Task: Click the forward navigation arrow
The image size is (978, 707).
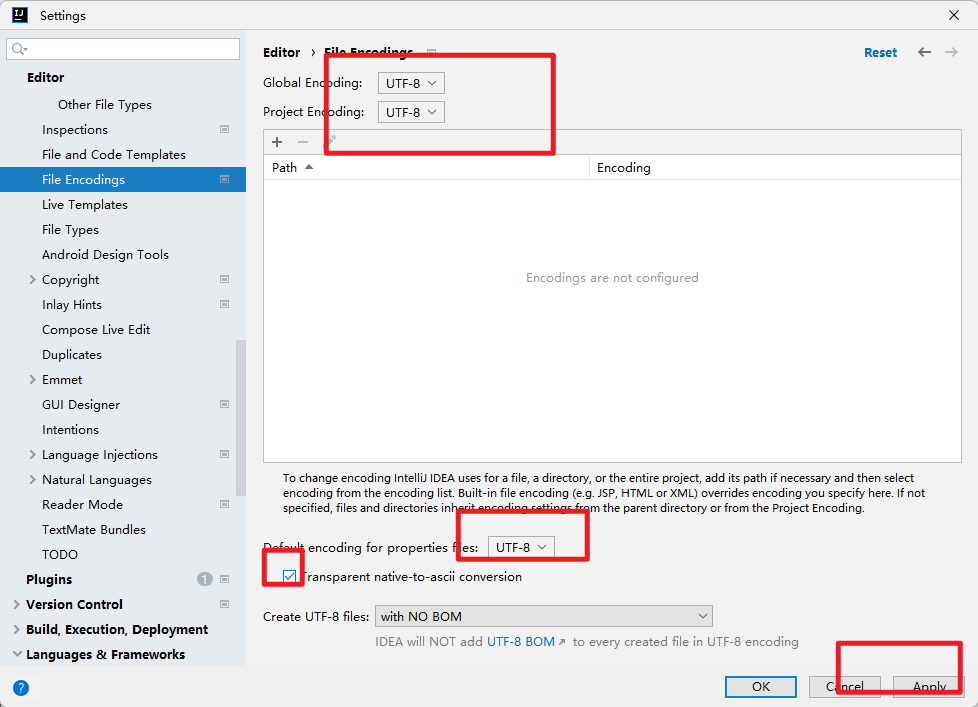Action: pos(951,52)
